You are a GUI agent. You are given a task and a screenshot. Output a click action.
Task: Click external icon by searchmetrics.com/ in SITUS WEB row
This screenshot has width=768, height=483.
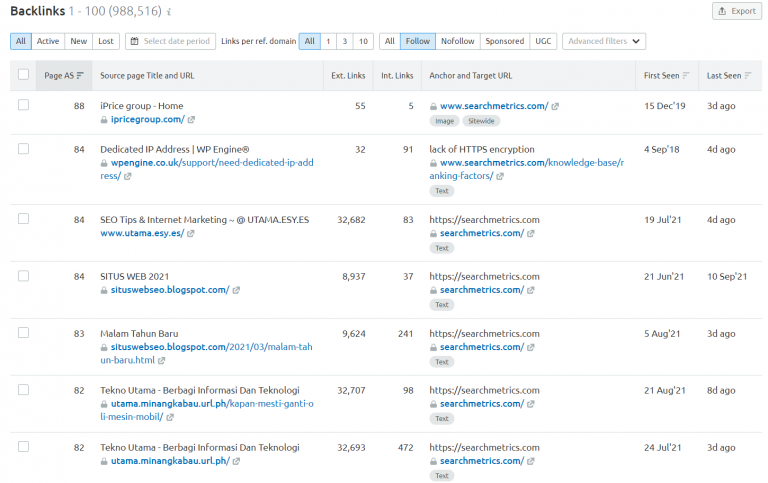click(530, 290)
